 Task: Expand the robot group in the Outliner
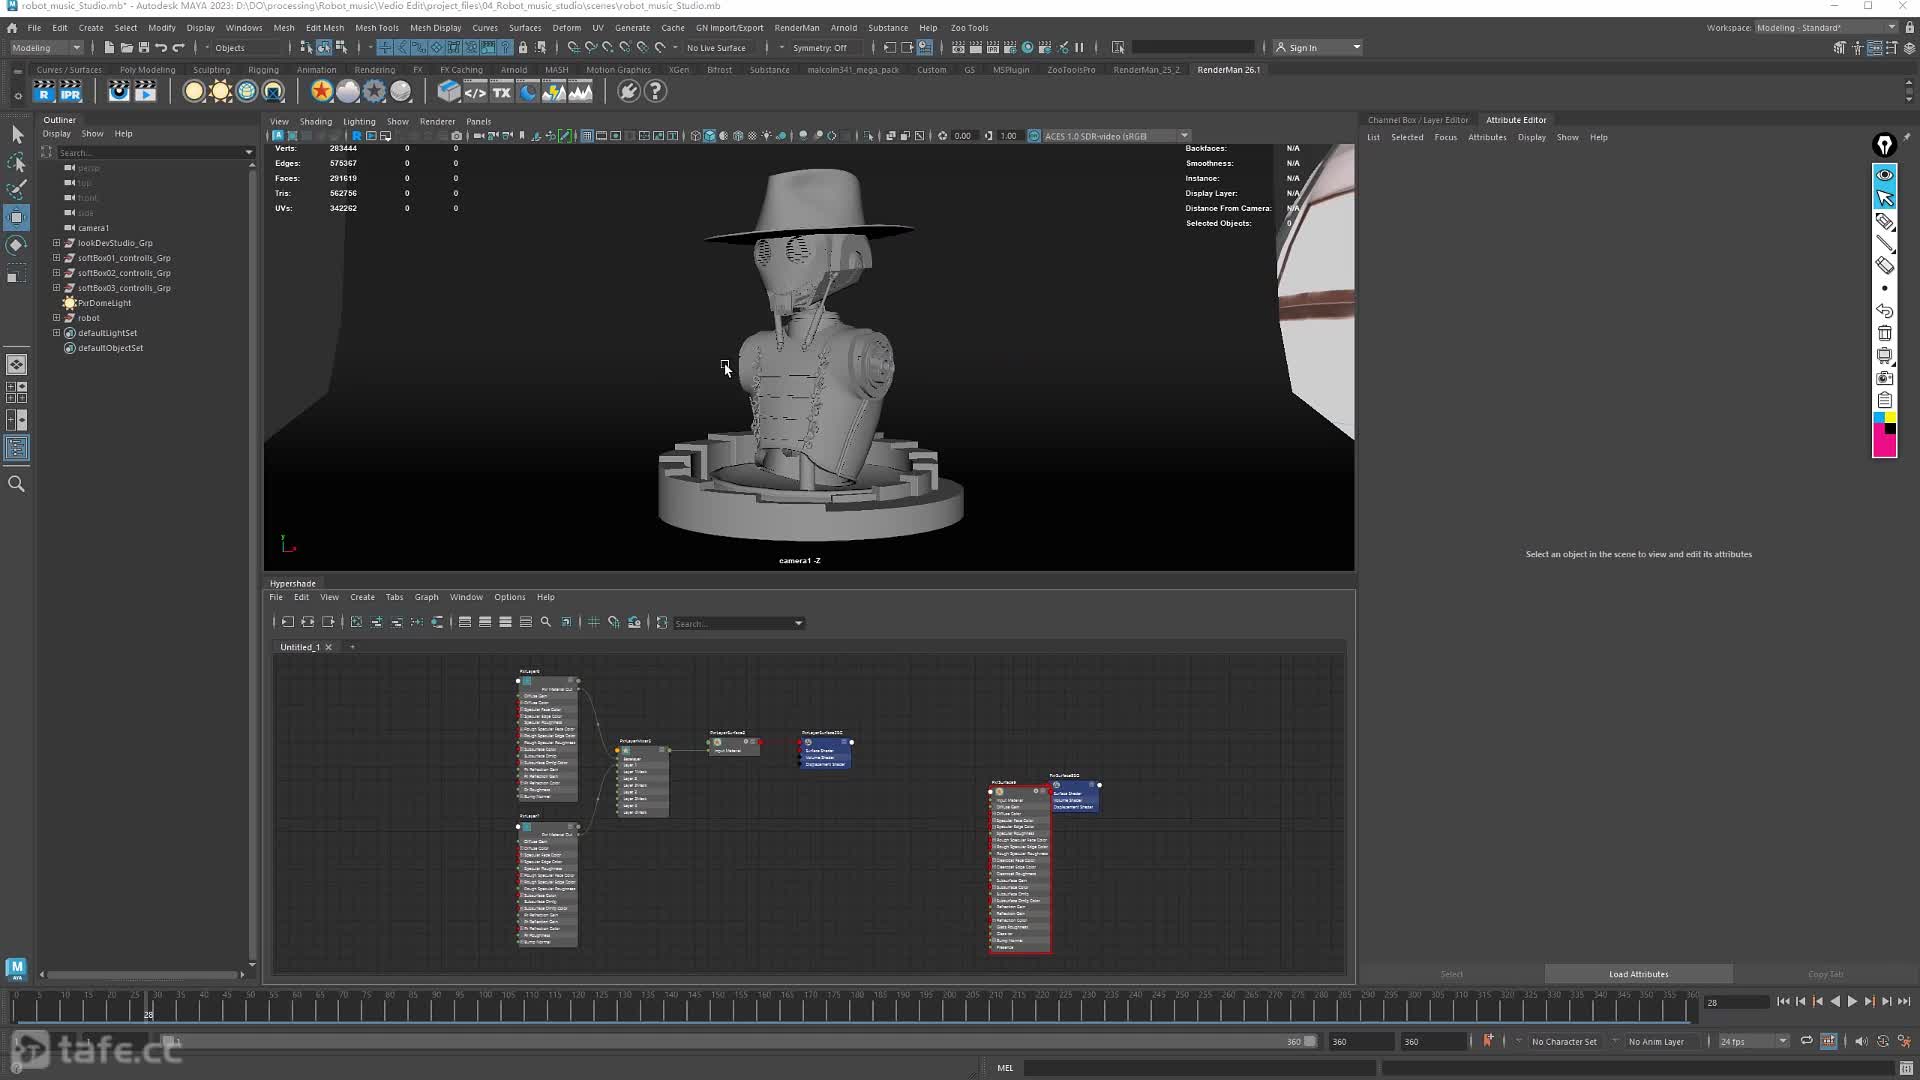[x=57, y=318]
